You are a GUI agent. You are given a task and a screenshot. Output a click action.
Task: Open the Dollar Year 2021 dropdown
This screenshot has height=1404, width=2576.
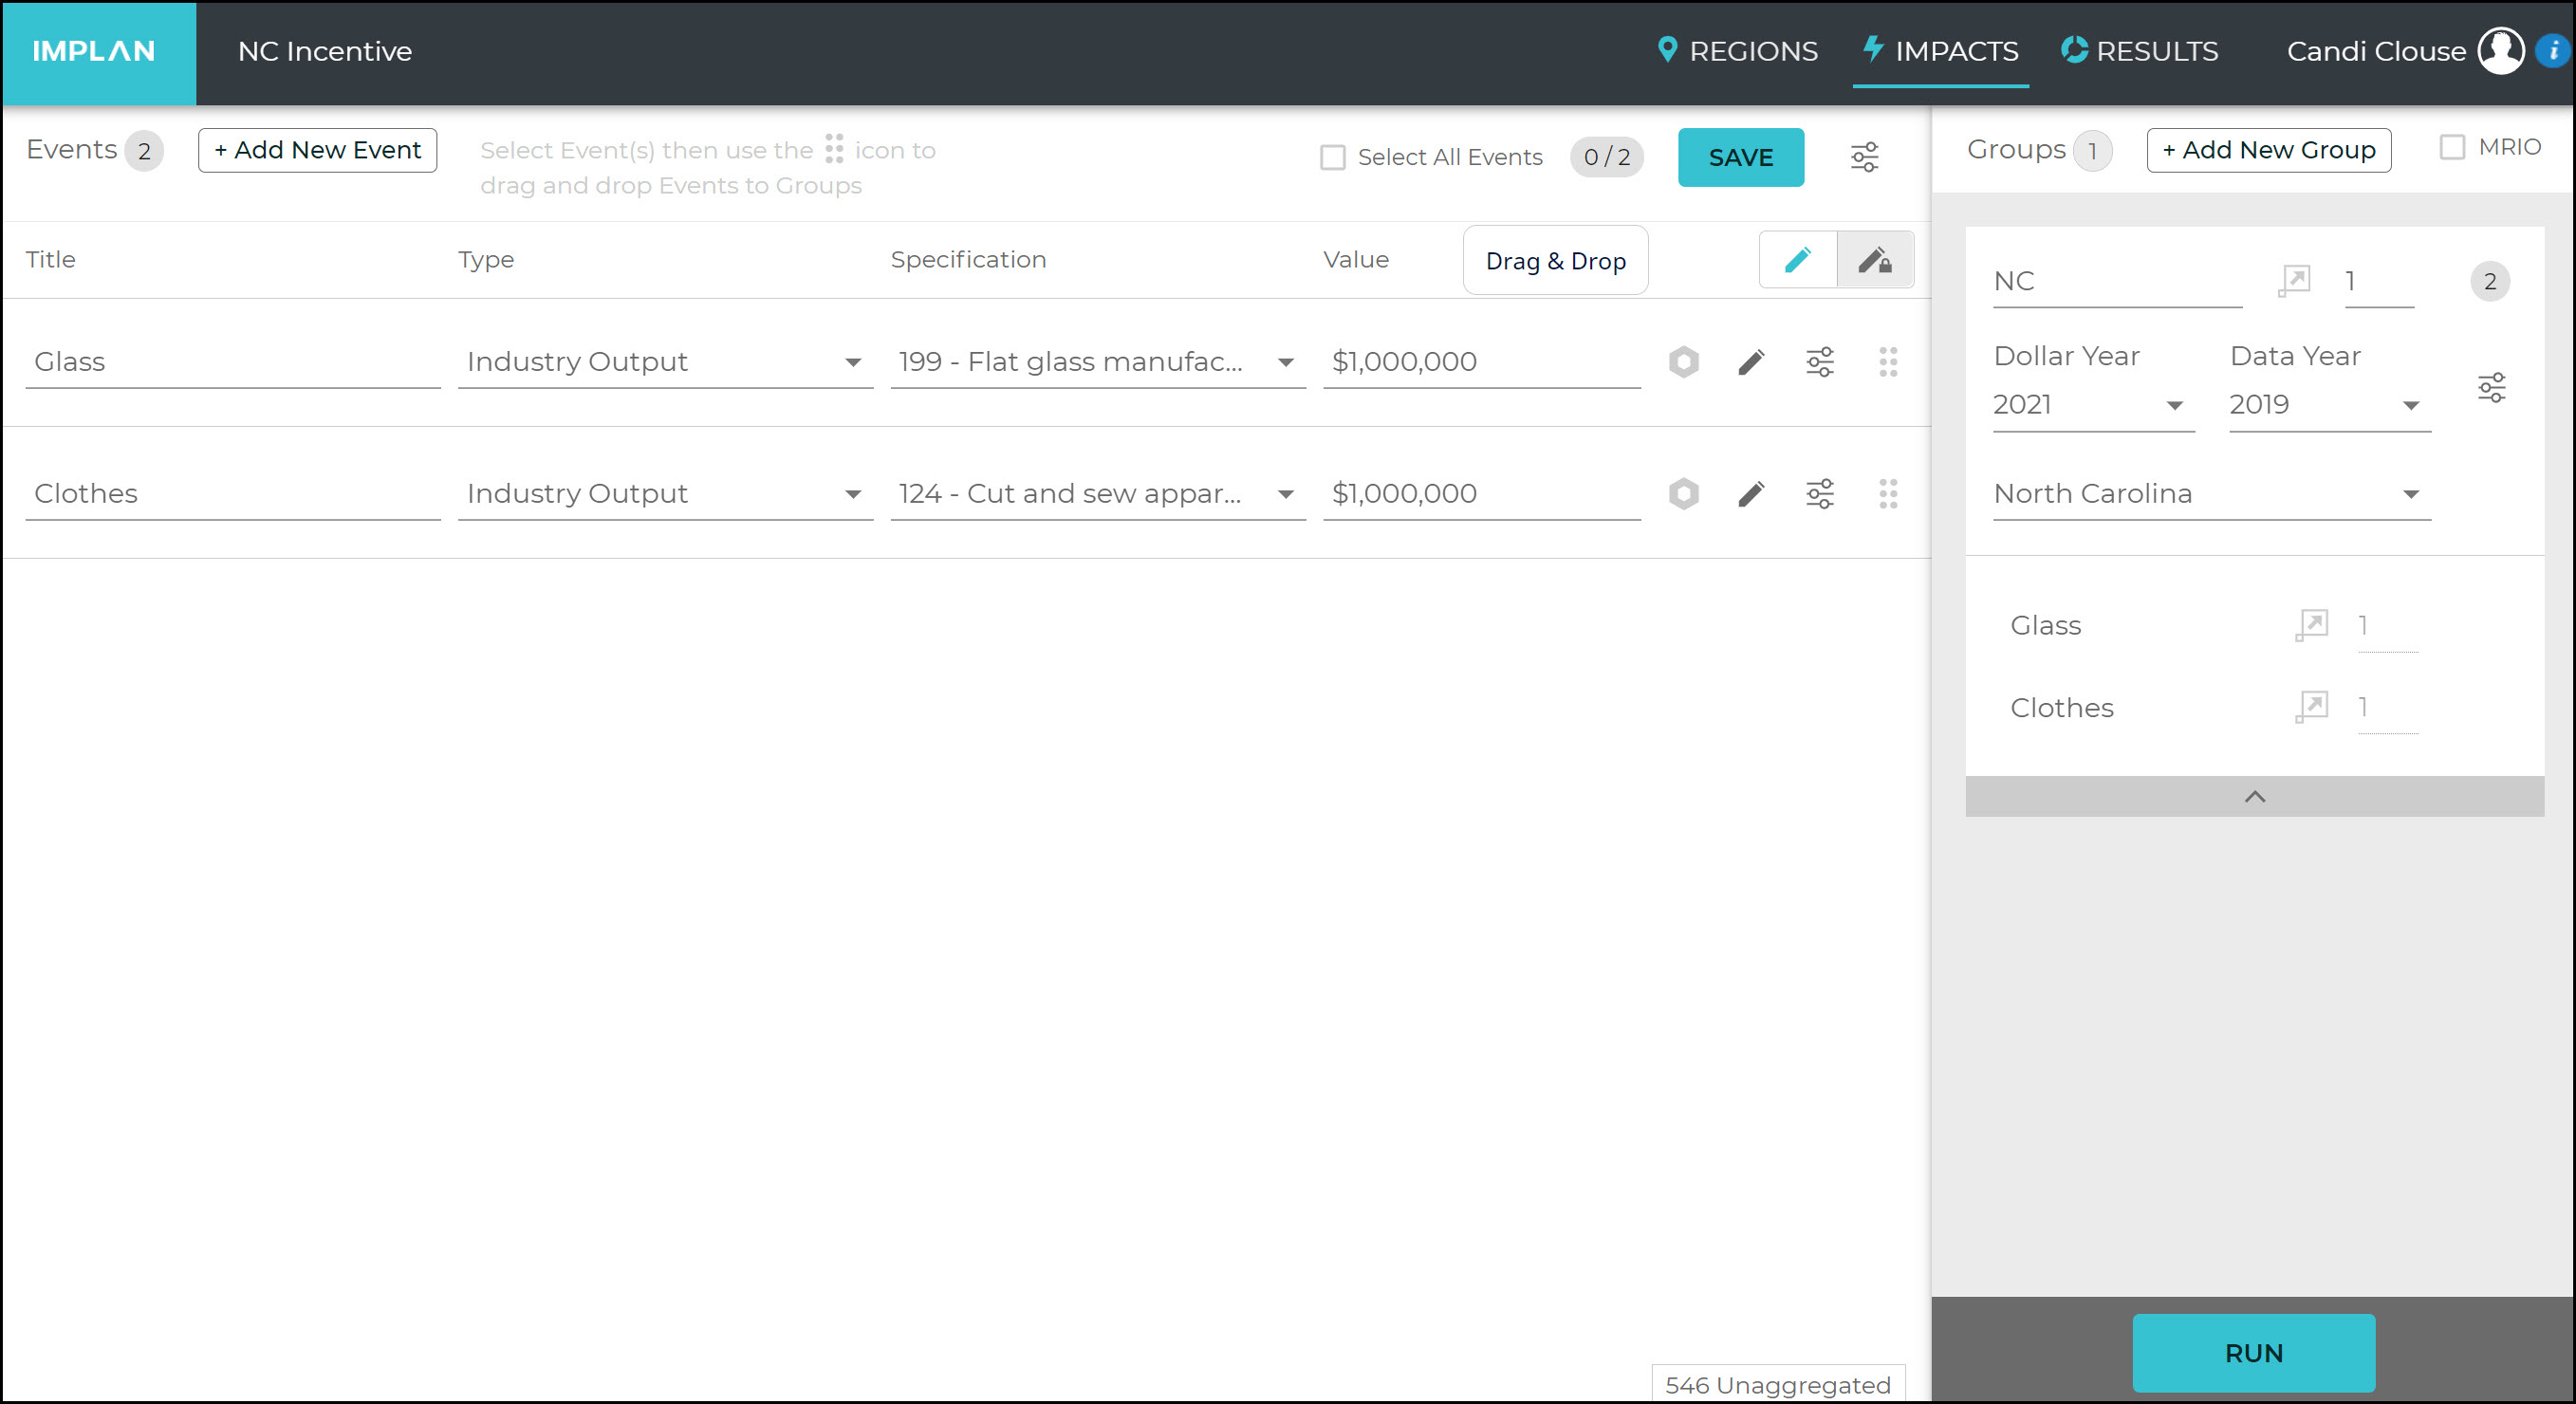[2093, 405]
